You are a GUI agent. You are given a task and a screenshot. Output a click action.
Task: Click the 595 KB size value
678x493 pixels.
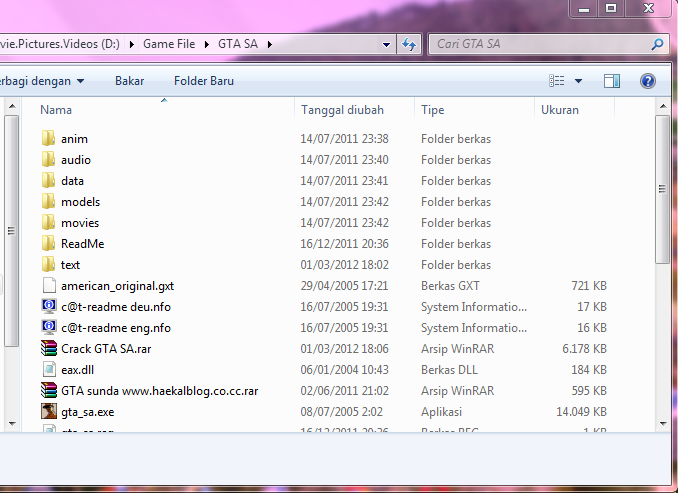pos(589,391)
